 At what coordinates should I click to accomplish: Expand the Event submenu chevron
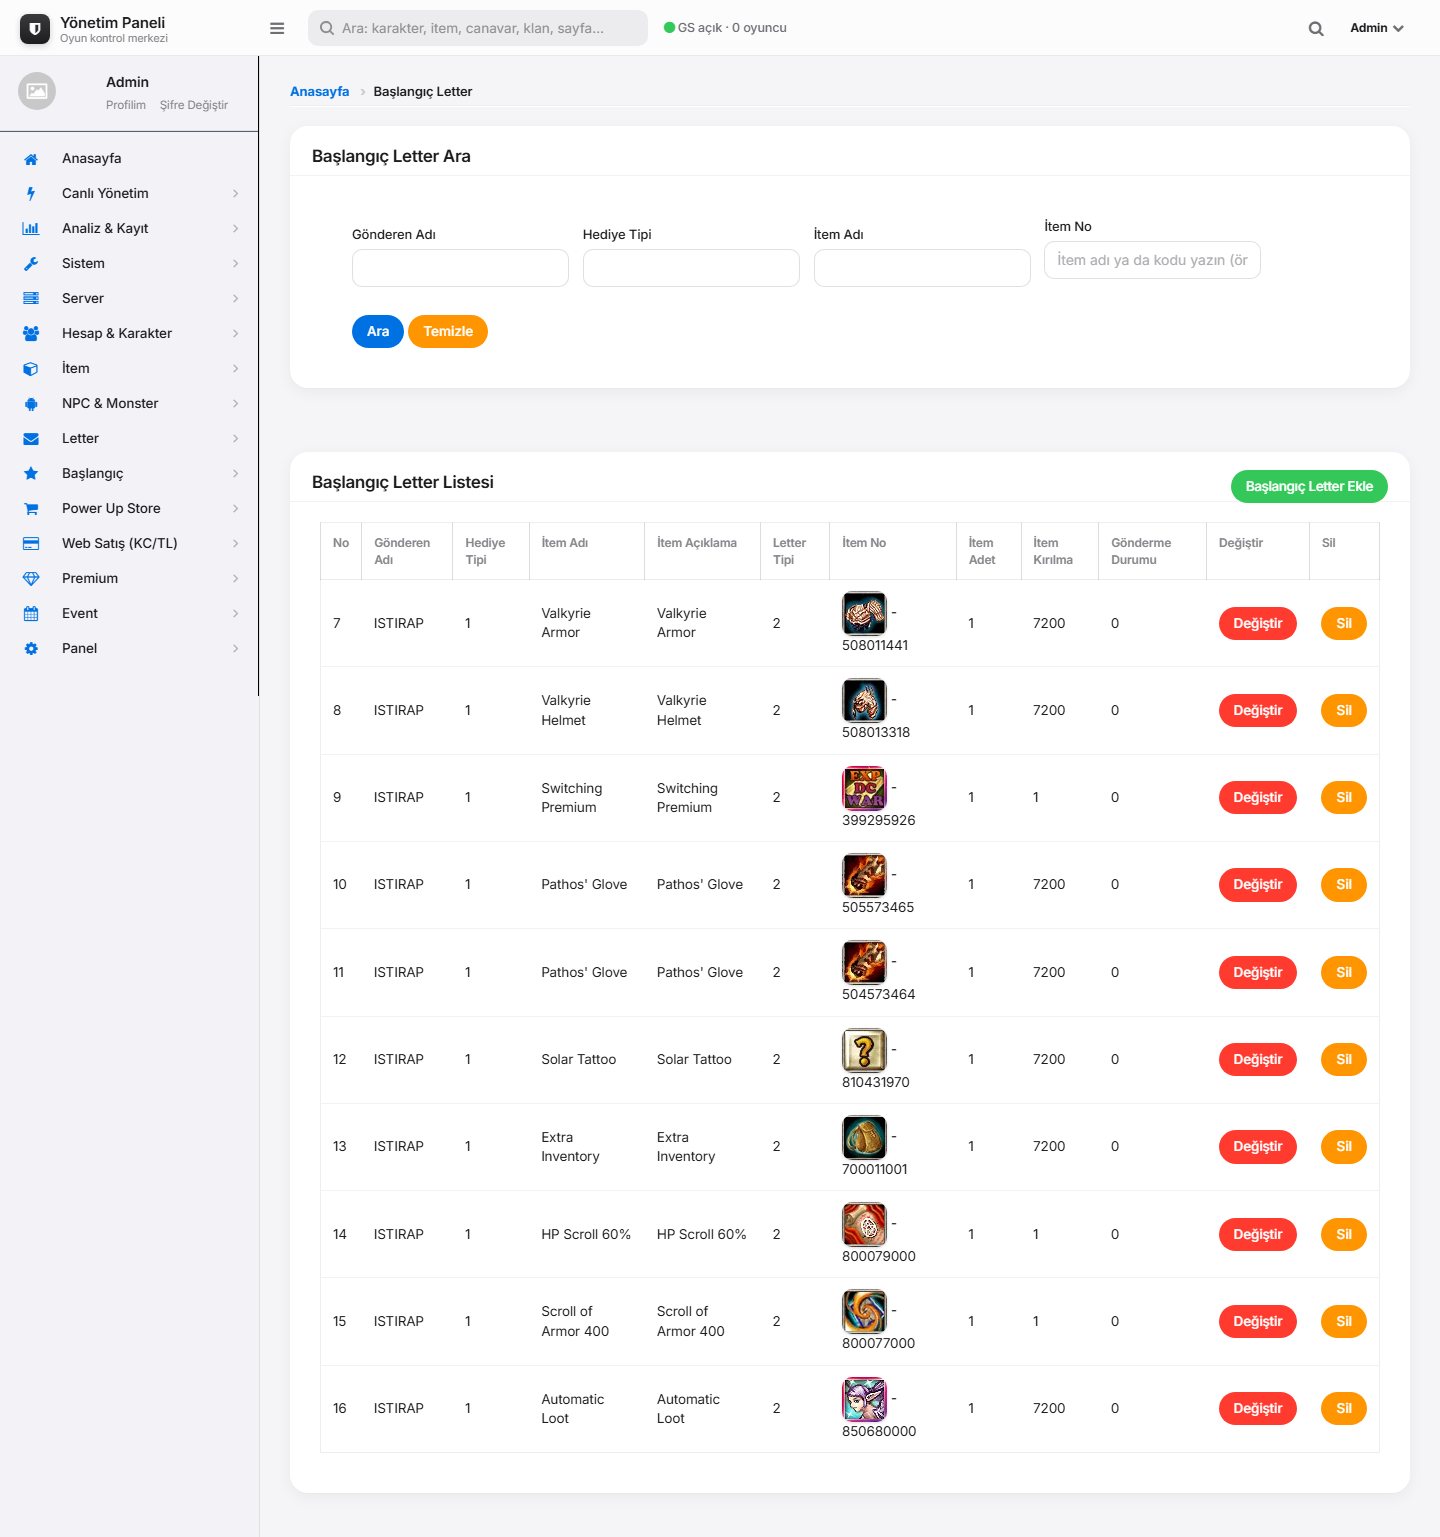(x=236, y=614)
